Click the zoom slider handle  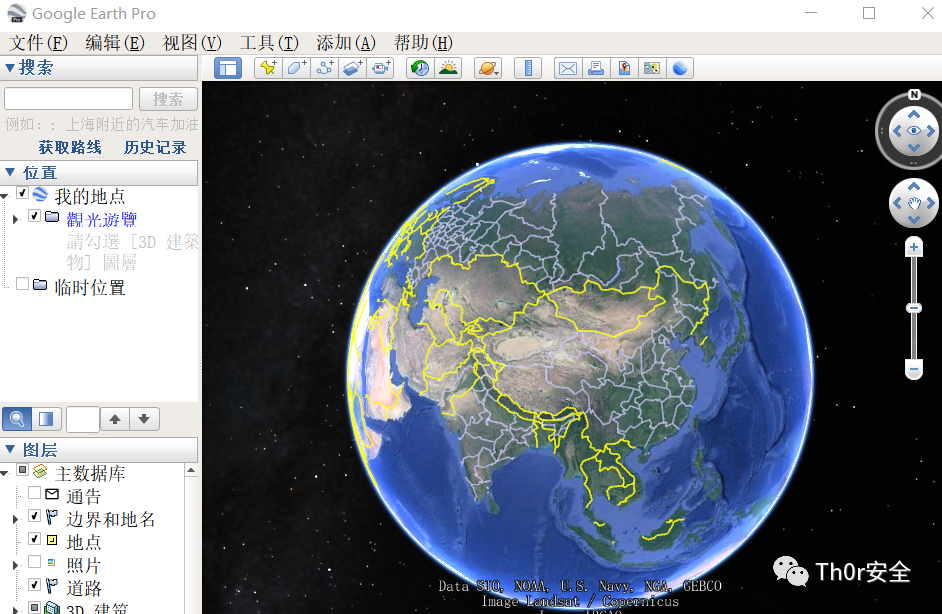coord(914,308)
